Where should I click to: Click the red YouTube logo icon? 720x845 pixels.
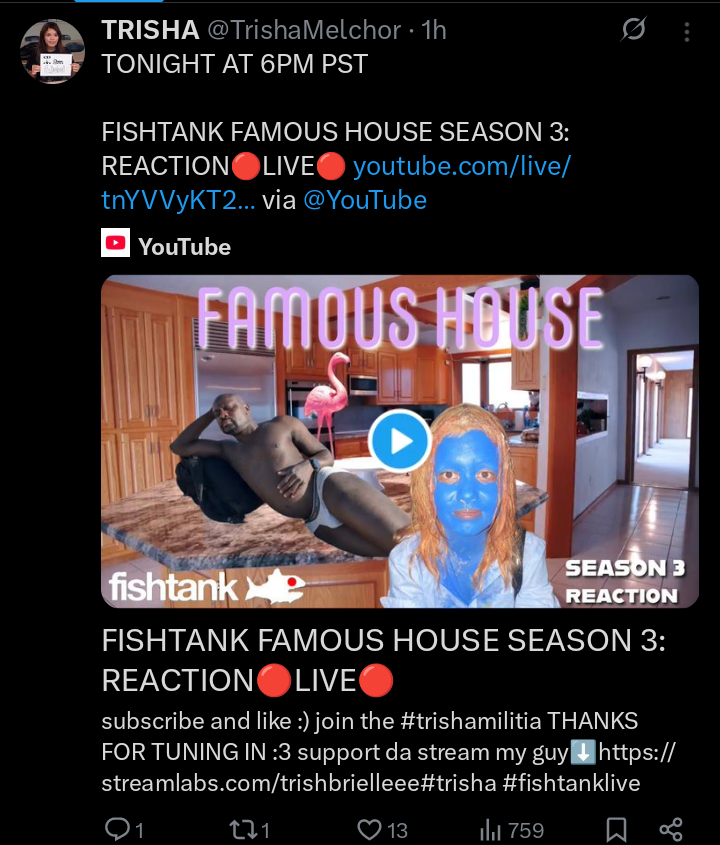[x=115, y=243]
